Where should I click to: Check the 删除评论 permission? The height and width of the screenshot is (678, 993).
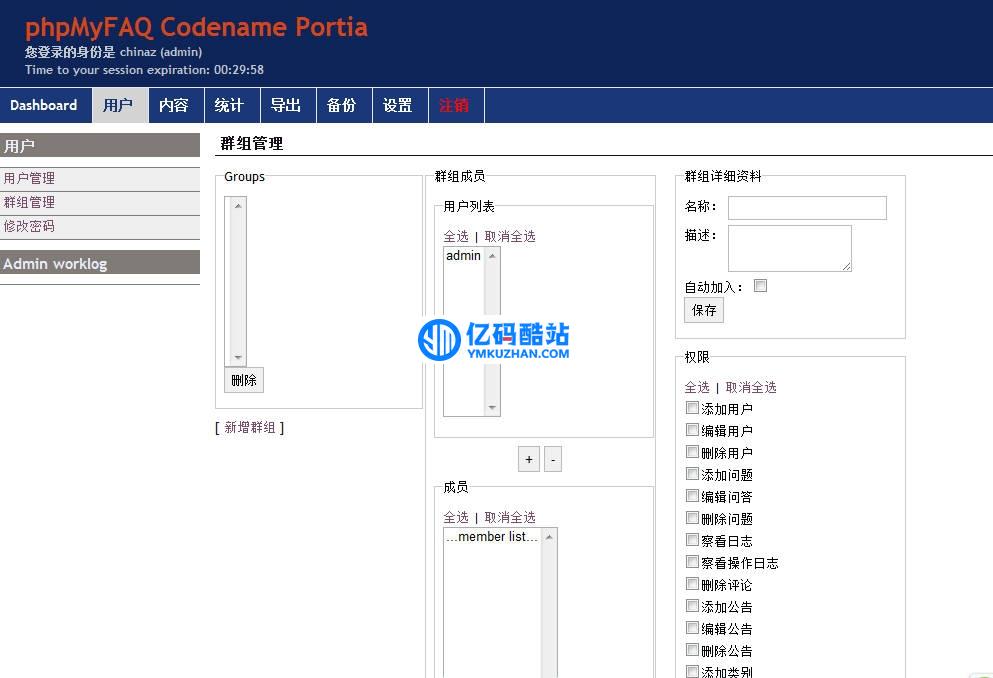click(x=693, y=584)
